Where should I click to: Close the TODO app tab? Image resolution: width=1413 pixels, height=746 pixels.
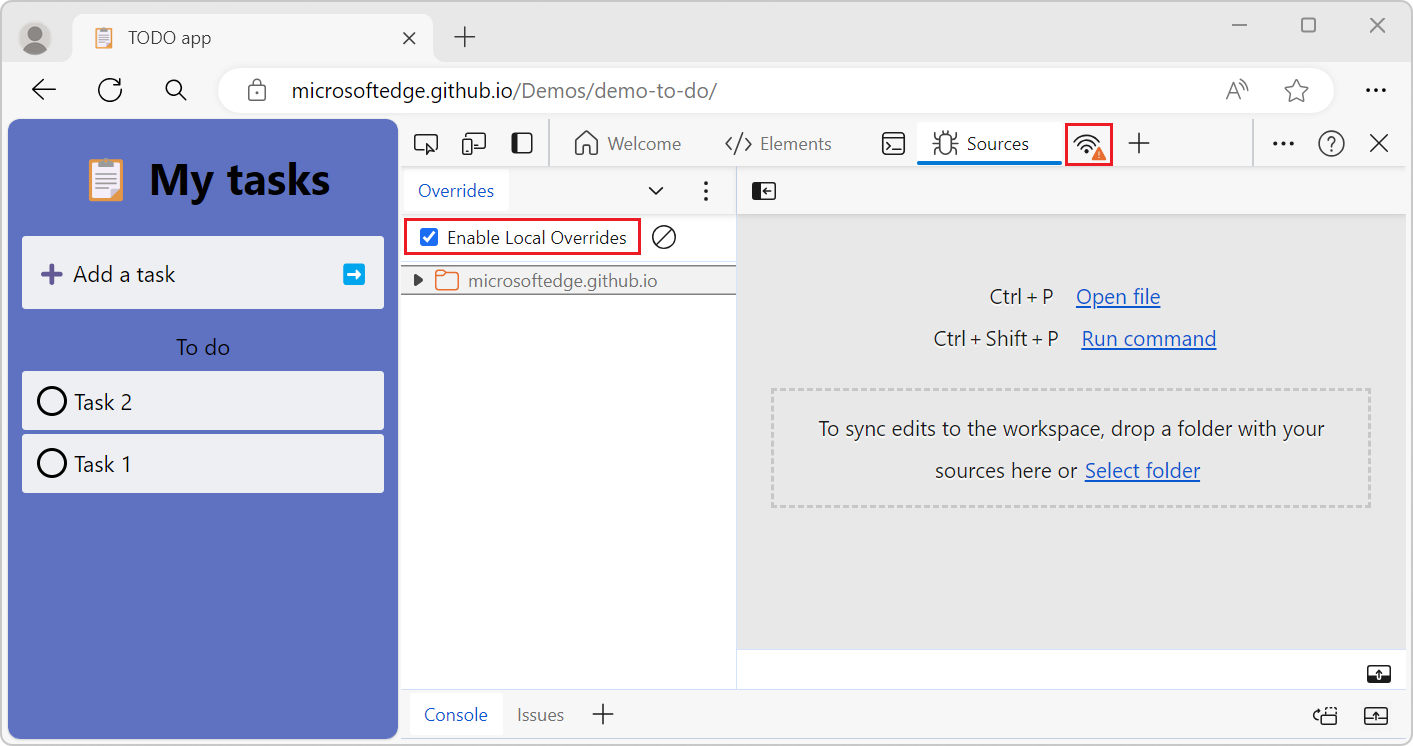409,38
